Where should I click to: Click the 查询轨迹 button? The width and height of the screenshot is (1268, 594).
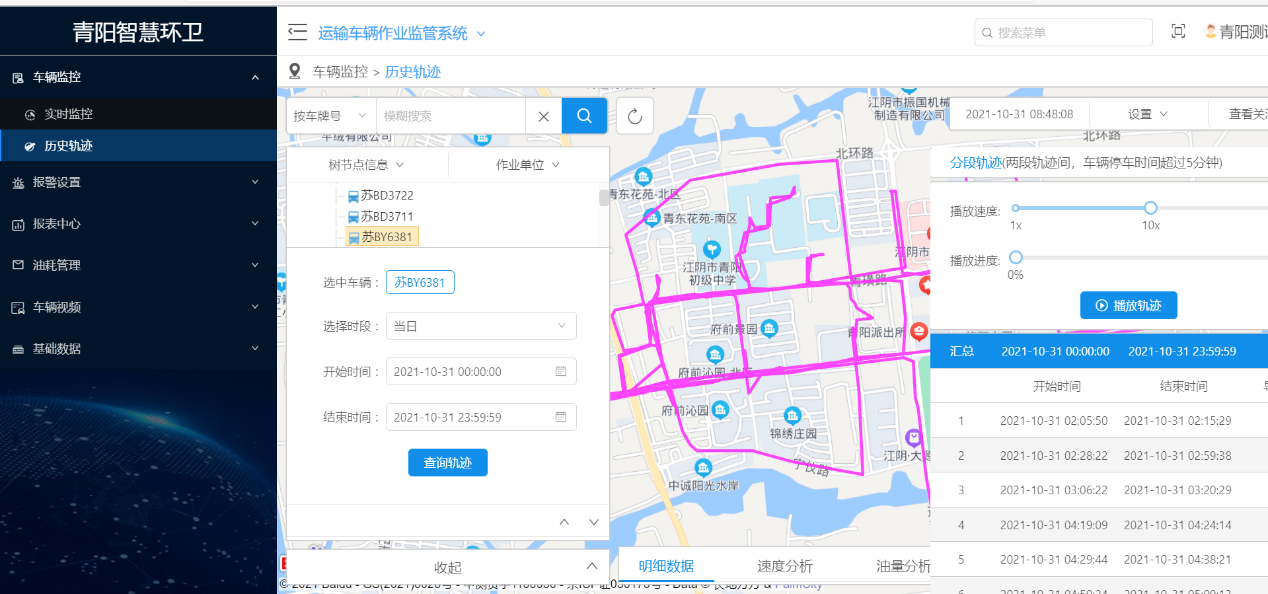coord(448,463)
